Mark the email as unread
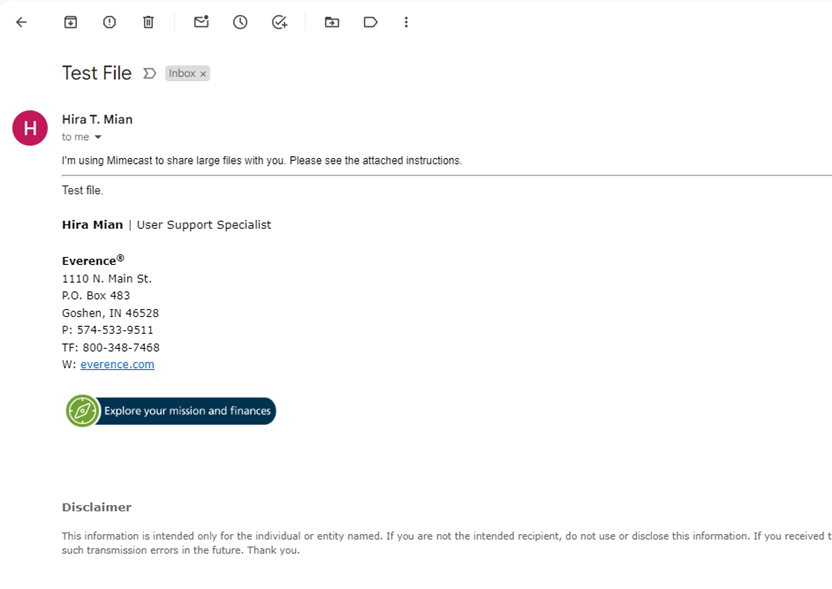832x589 pixels. (200, 21)
